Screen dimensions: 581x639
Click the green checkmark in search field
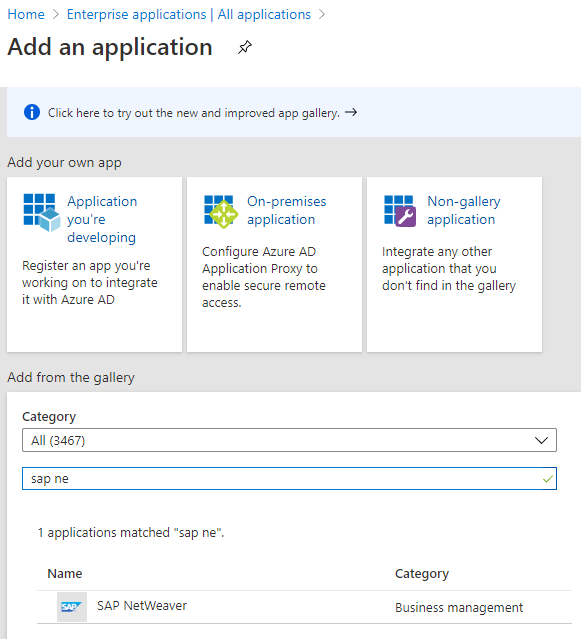tap(548, 479)
